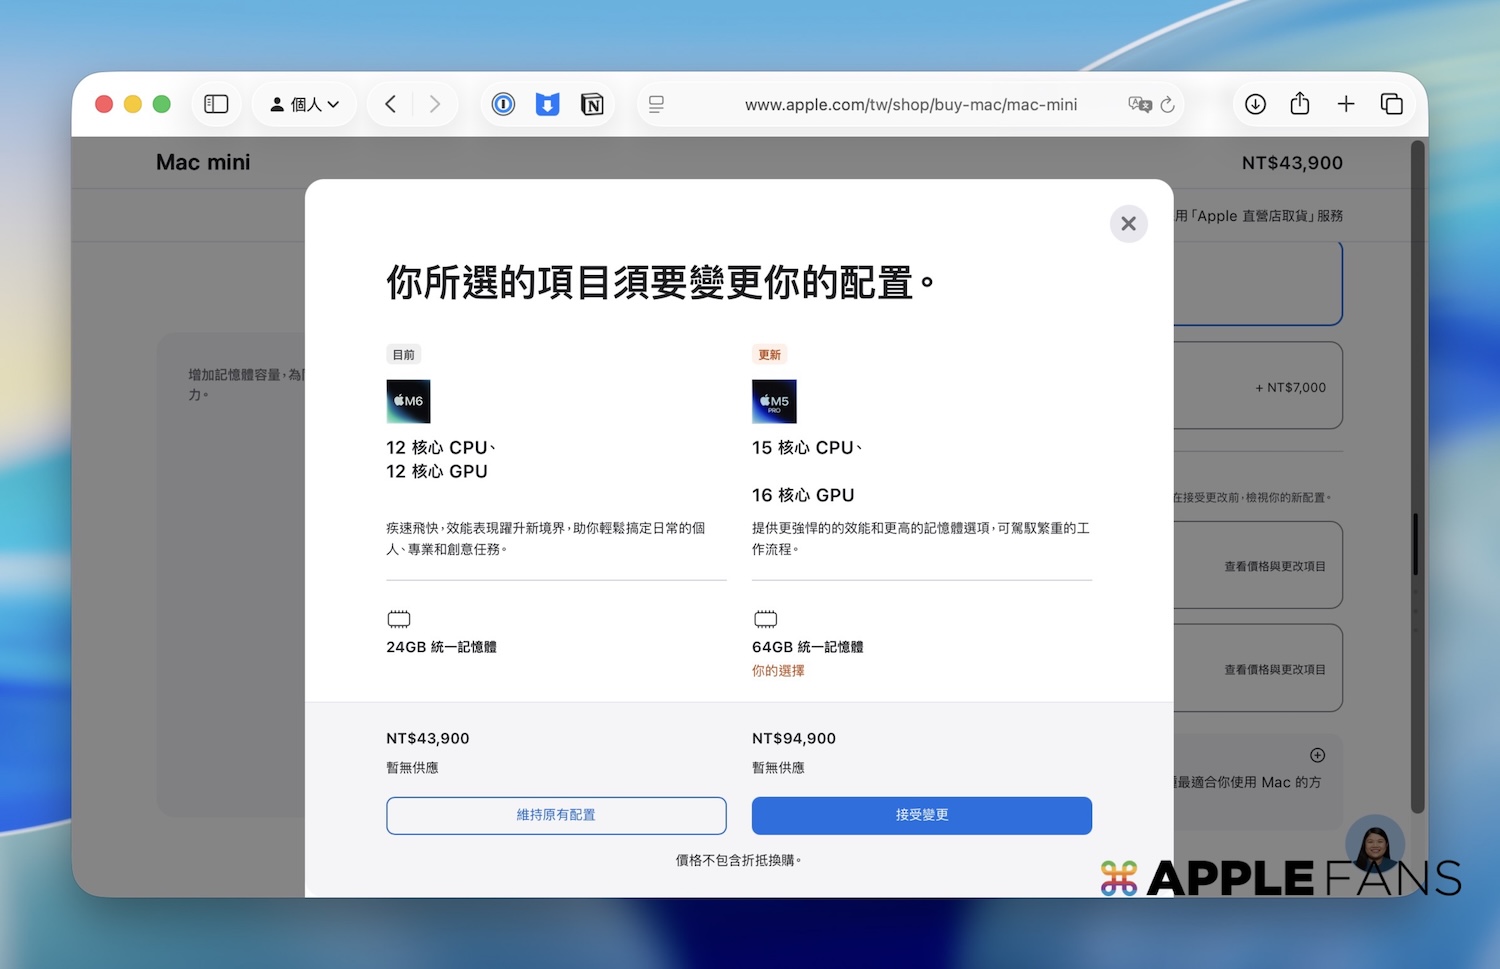The height and width of the screenshot is (969, 1500).
Task: Click the 16 核心 GPU text
Action: 803,495
